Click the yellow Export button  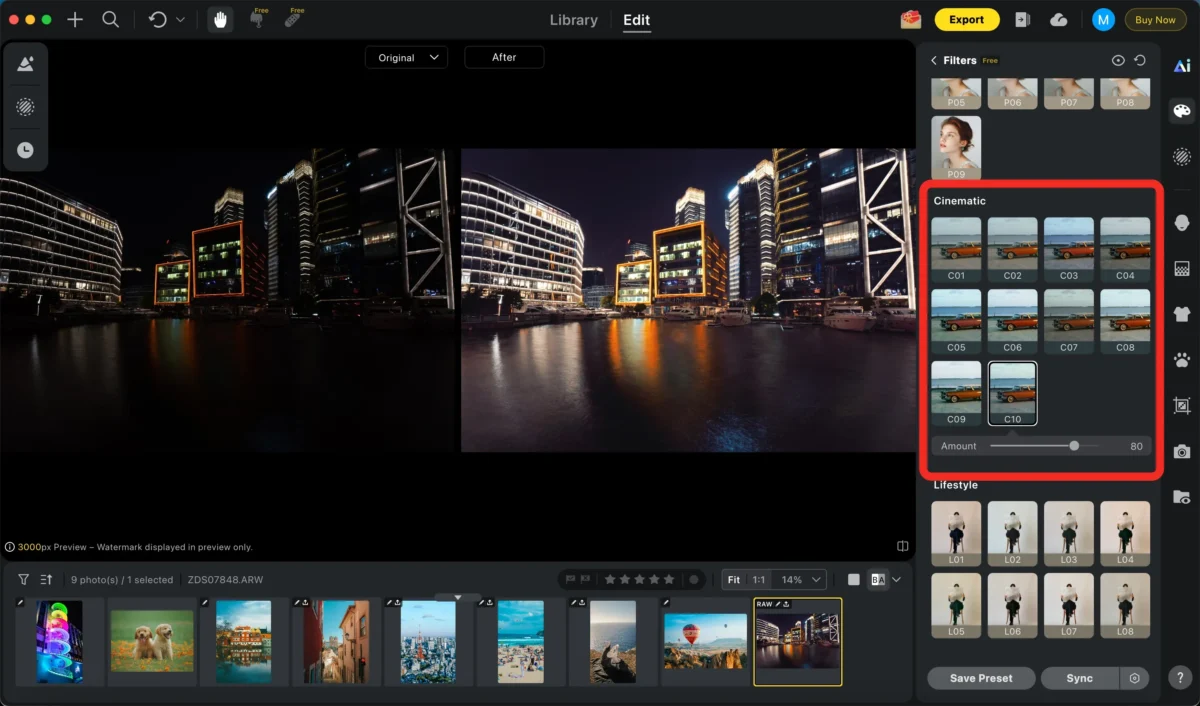[x=966, y=20]
